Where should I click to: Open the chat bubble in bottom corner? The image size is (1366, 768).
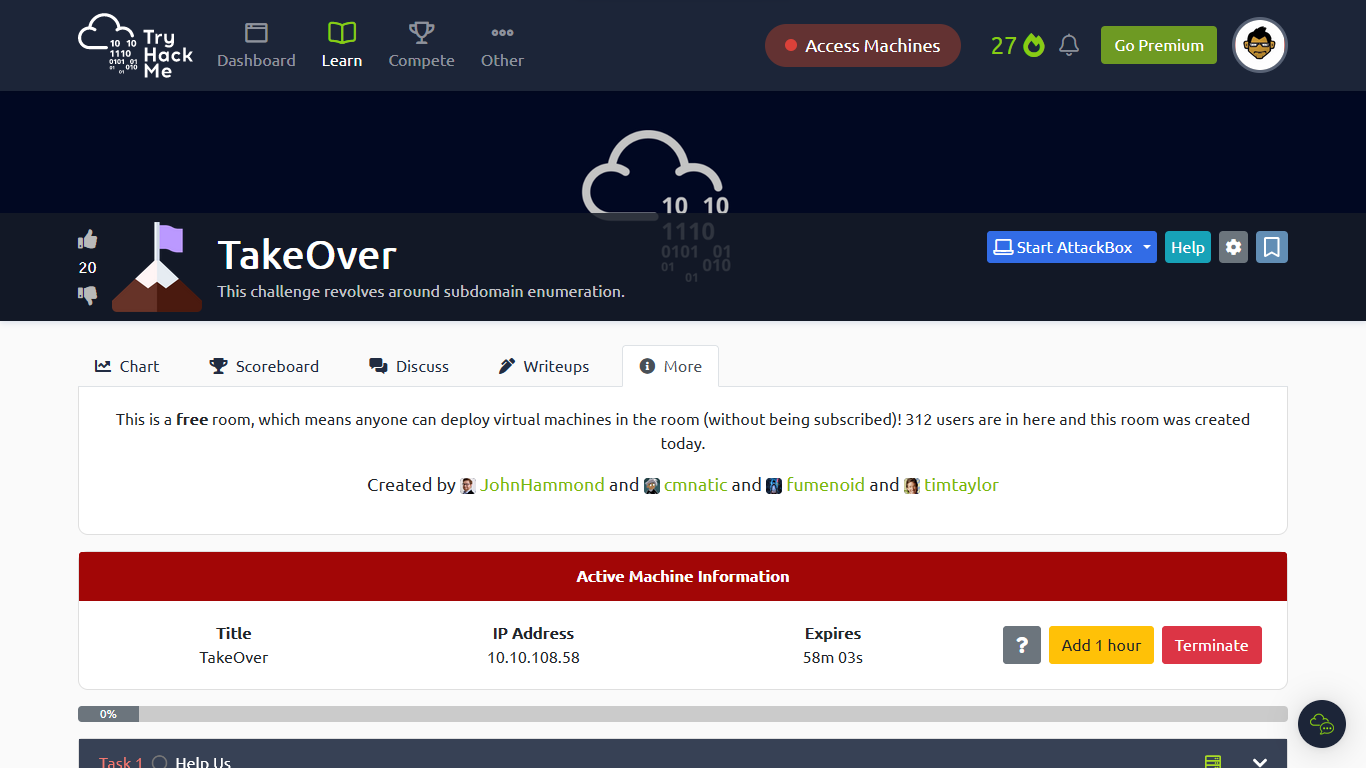click(x=1321, y=724)
